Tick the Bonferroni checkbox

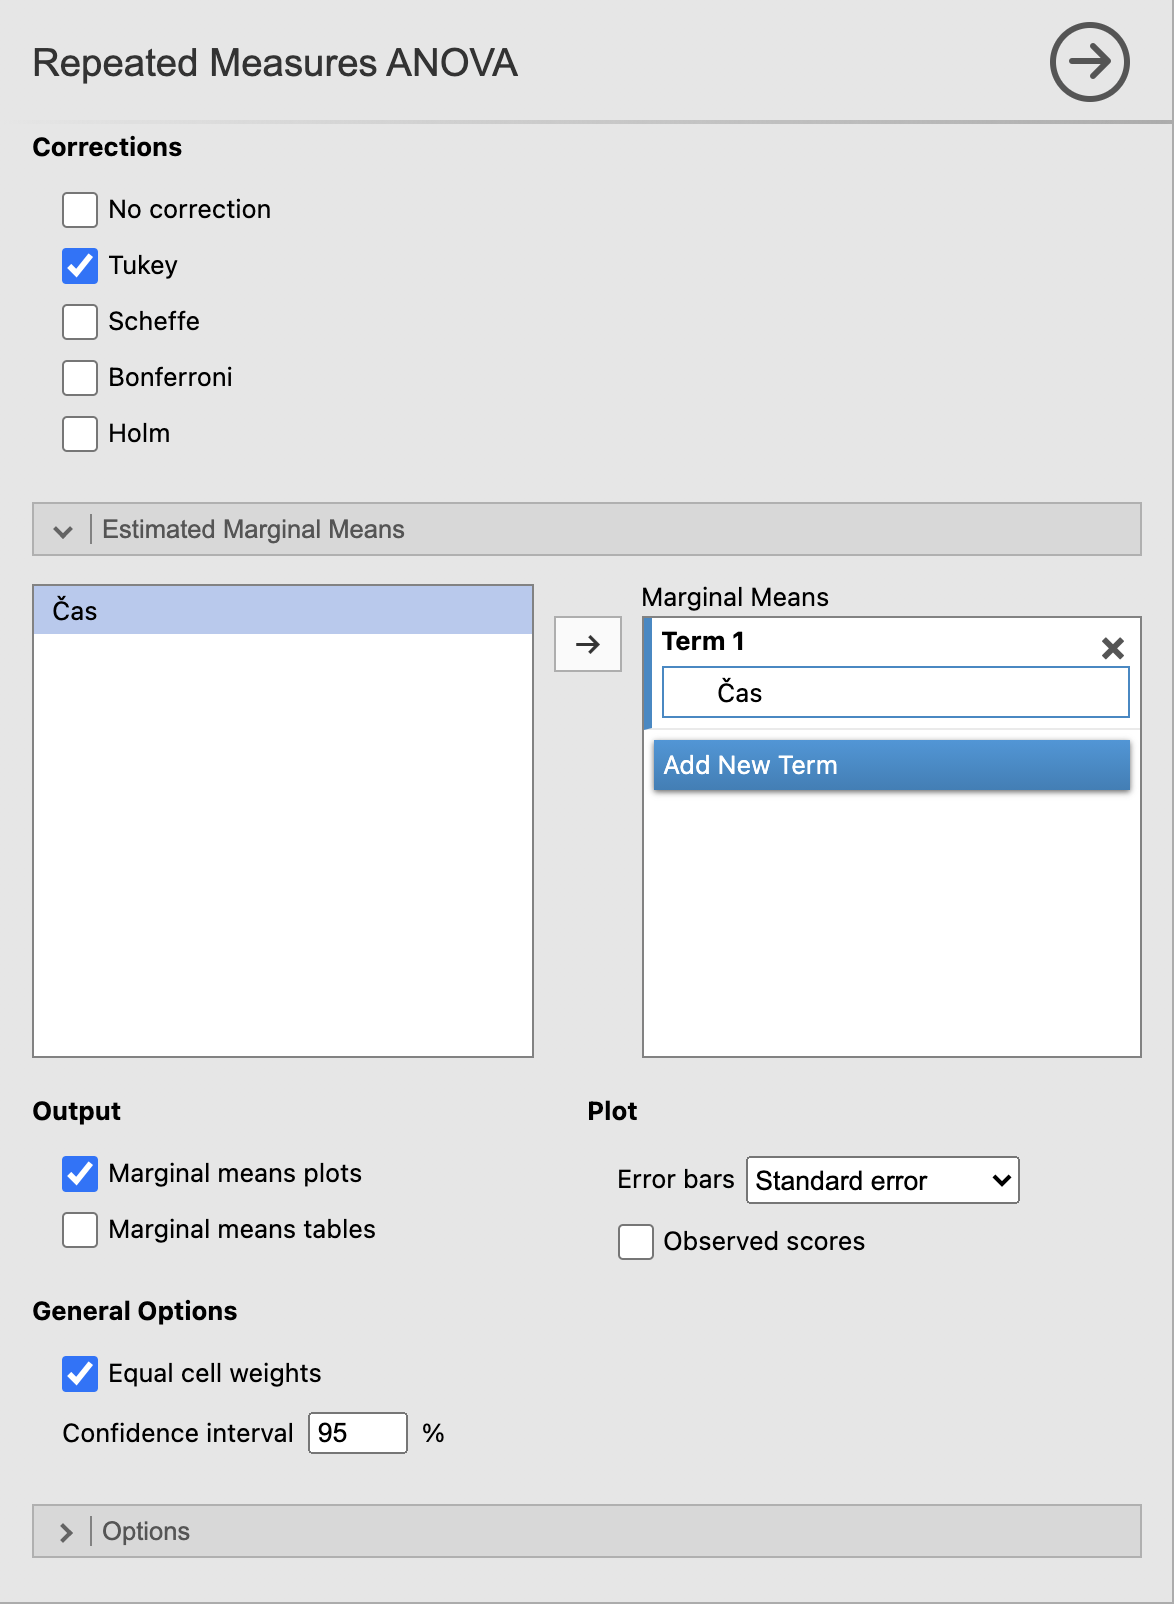click(x=80, y=378)
